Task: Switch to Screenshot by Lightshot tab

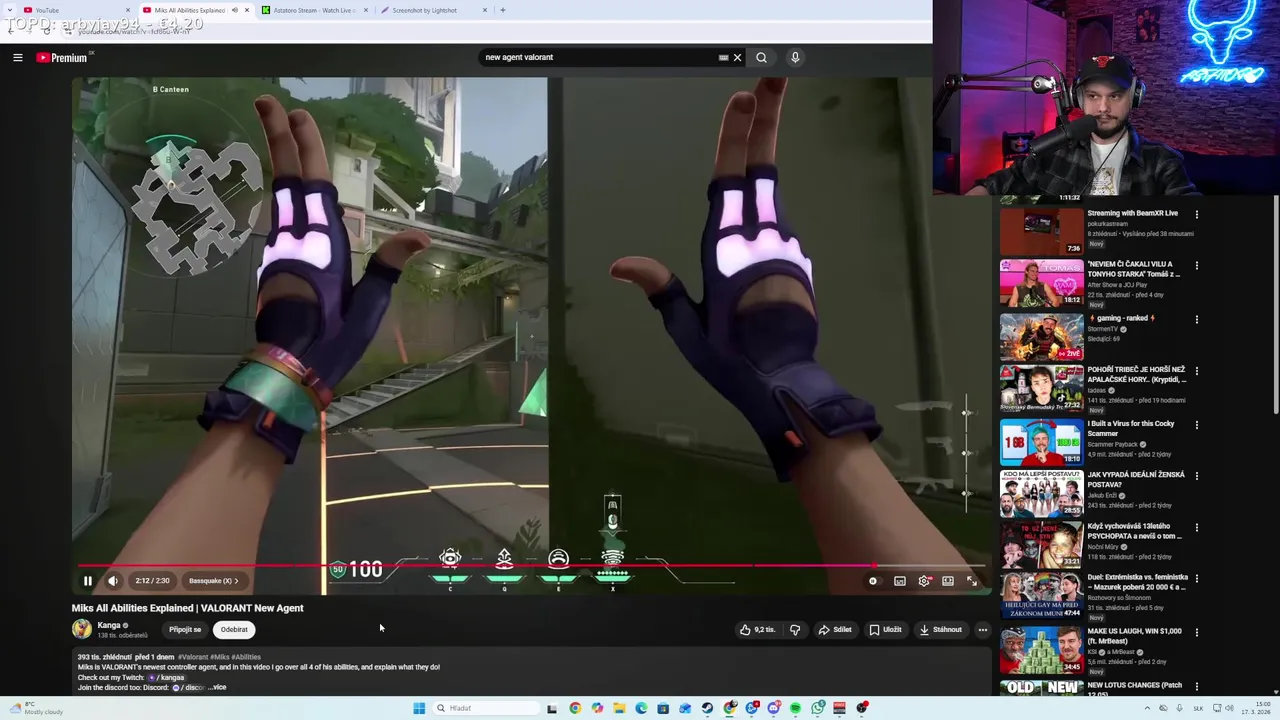Action: click(433, 10)
